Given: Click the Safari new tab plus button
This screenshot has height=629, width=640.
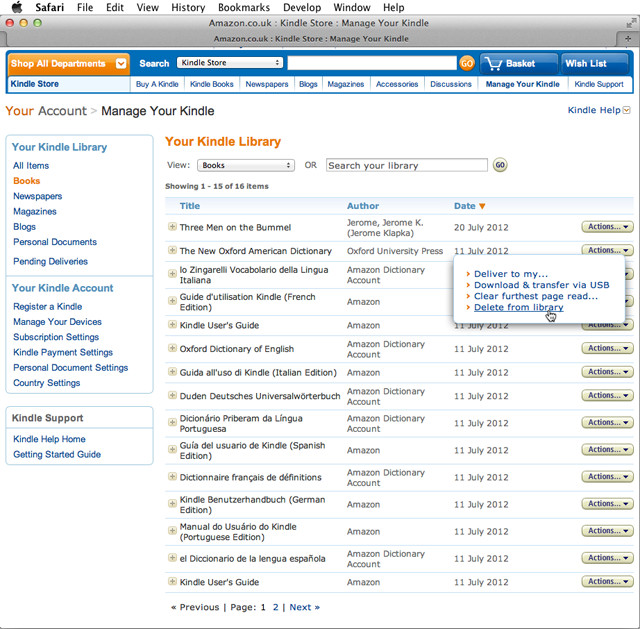Looking at the screenshot, I should [x=628, y=38].
